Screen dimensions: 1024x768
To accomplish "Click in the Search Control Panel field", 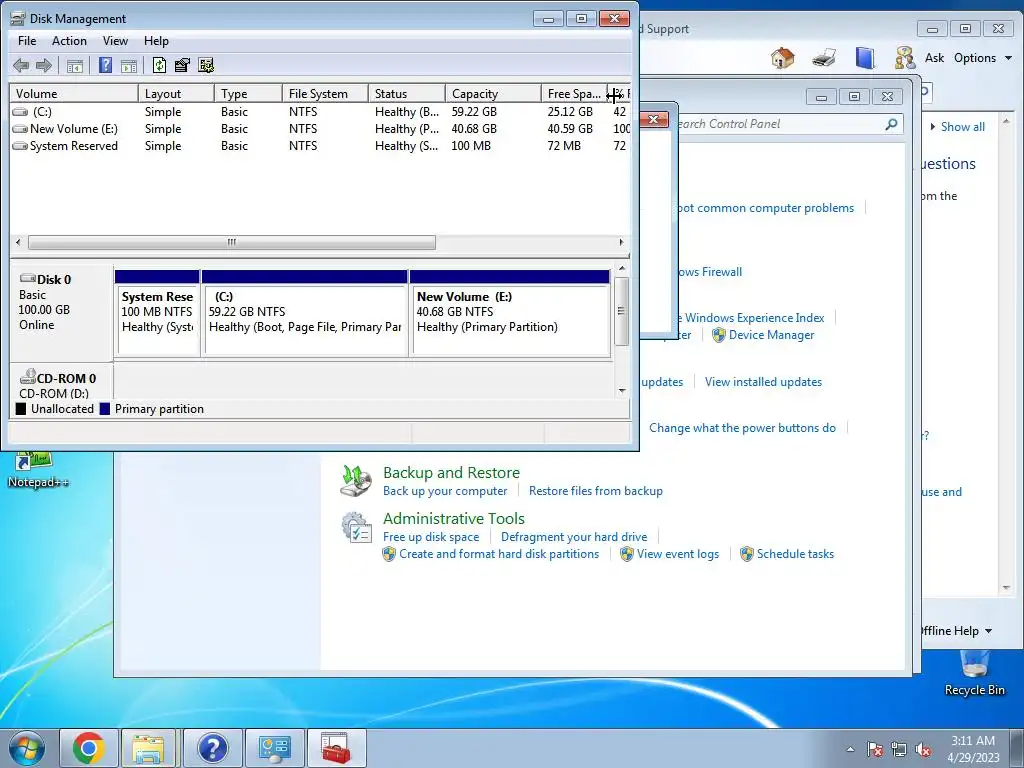I will coord(780,124).
